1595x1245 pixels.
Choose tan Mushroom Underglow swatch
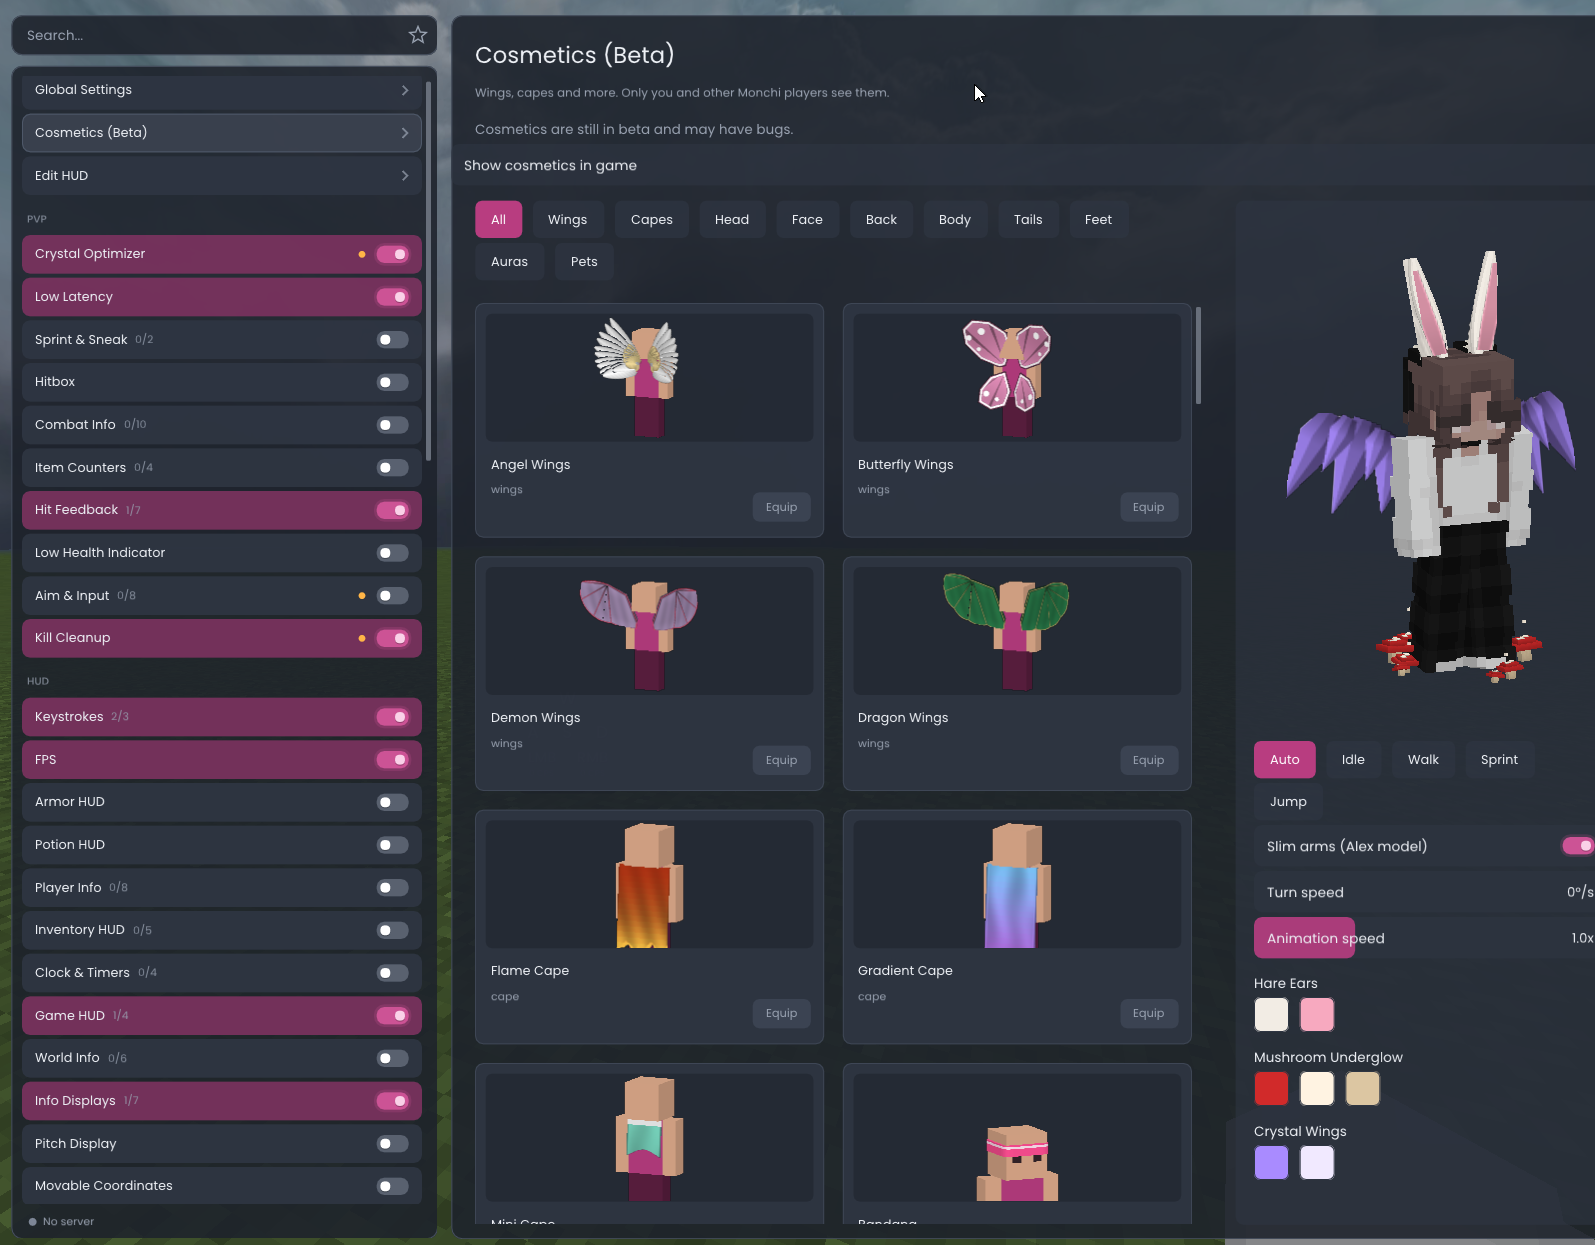pos(1363,1089)
